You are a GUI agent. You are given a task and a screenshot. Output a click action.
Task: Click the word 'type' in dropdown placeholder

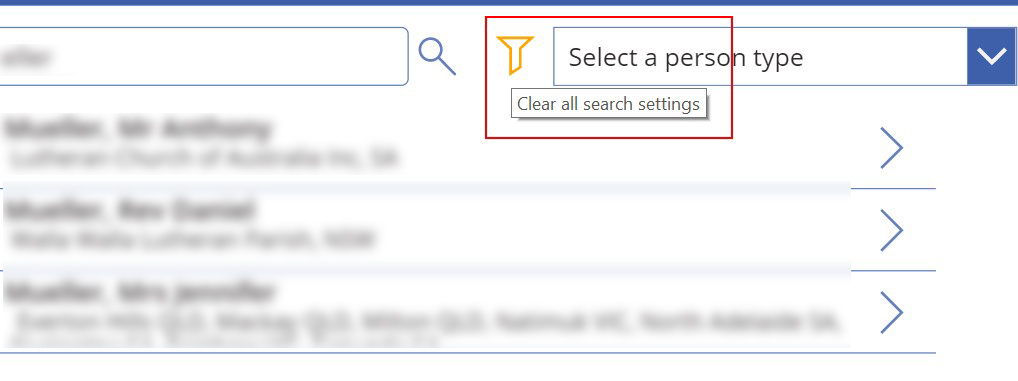(x=778, y=58)
